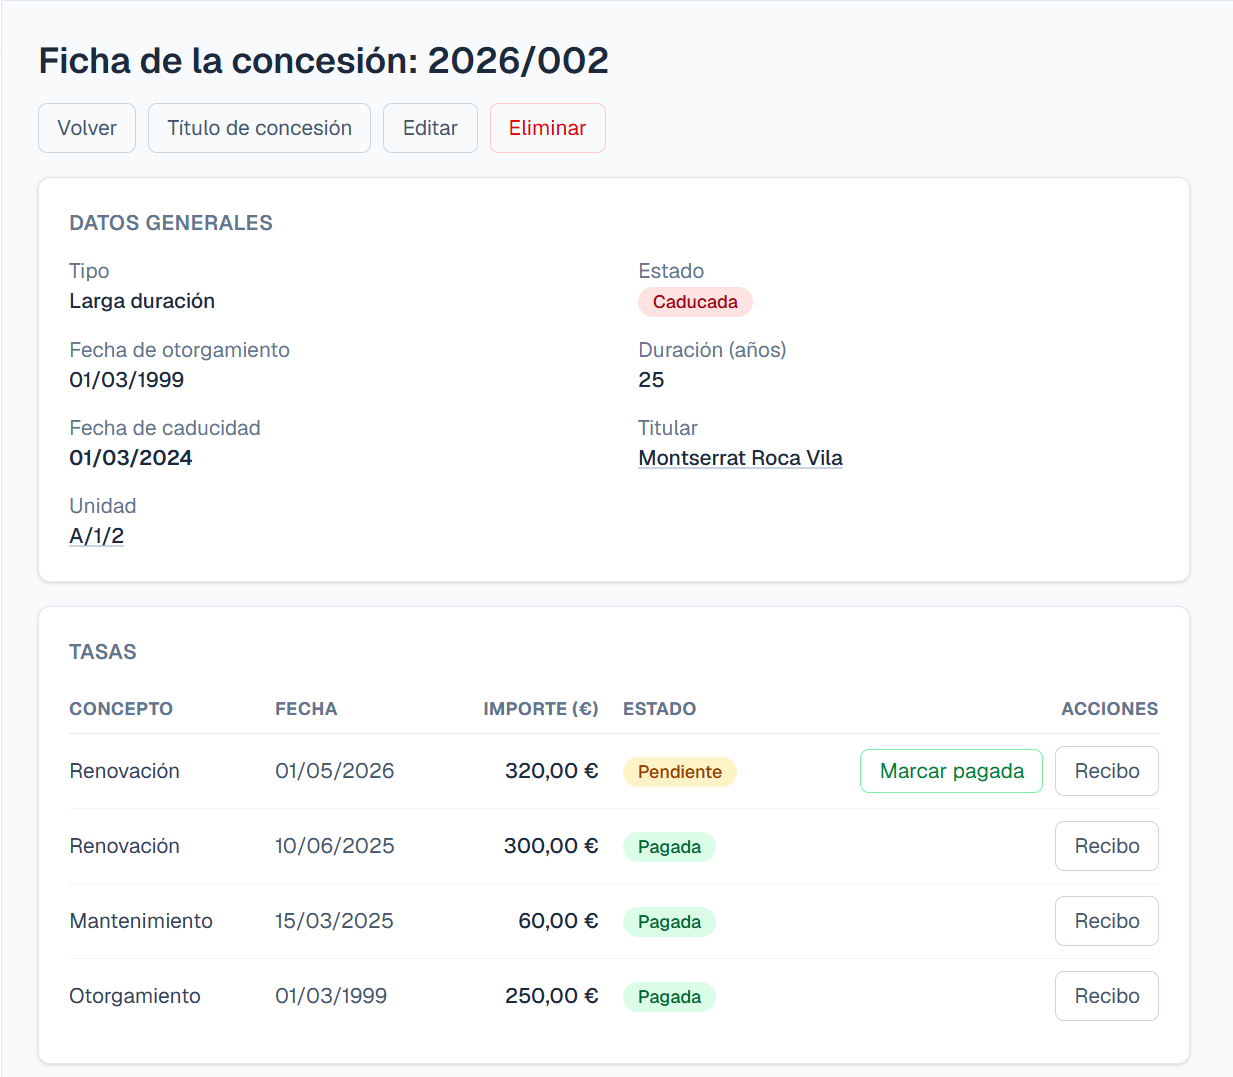The width and height of the screenshot is (1233, 1077).
Task: Click date 10/06/2025 in fees table
Action: click(x=334, y=846)
